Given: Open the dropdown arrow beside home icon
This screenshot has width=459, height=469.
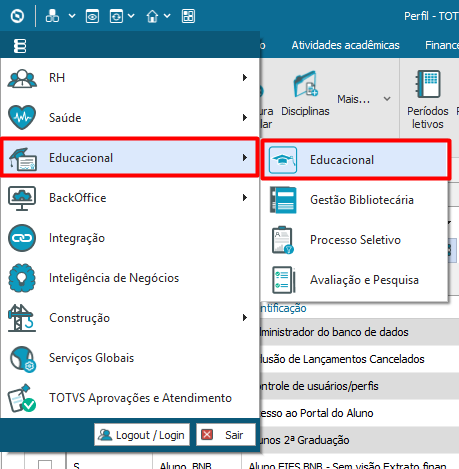Looking at the screenshot, I should pyautogui.click(x=167, y=16).
